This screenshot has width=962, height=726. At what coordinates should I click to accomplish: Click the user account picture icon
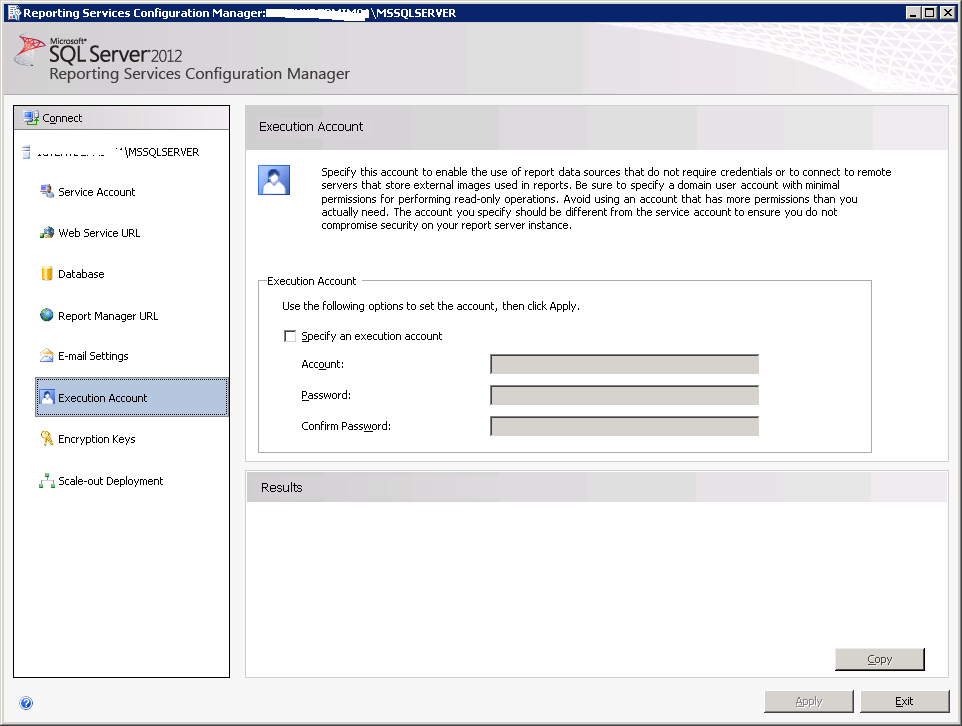273,179
